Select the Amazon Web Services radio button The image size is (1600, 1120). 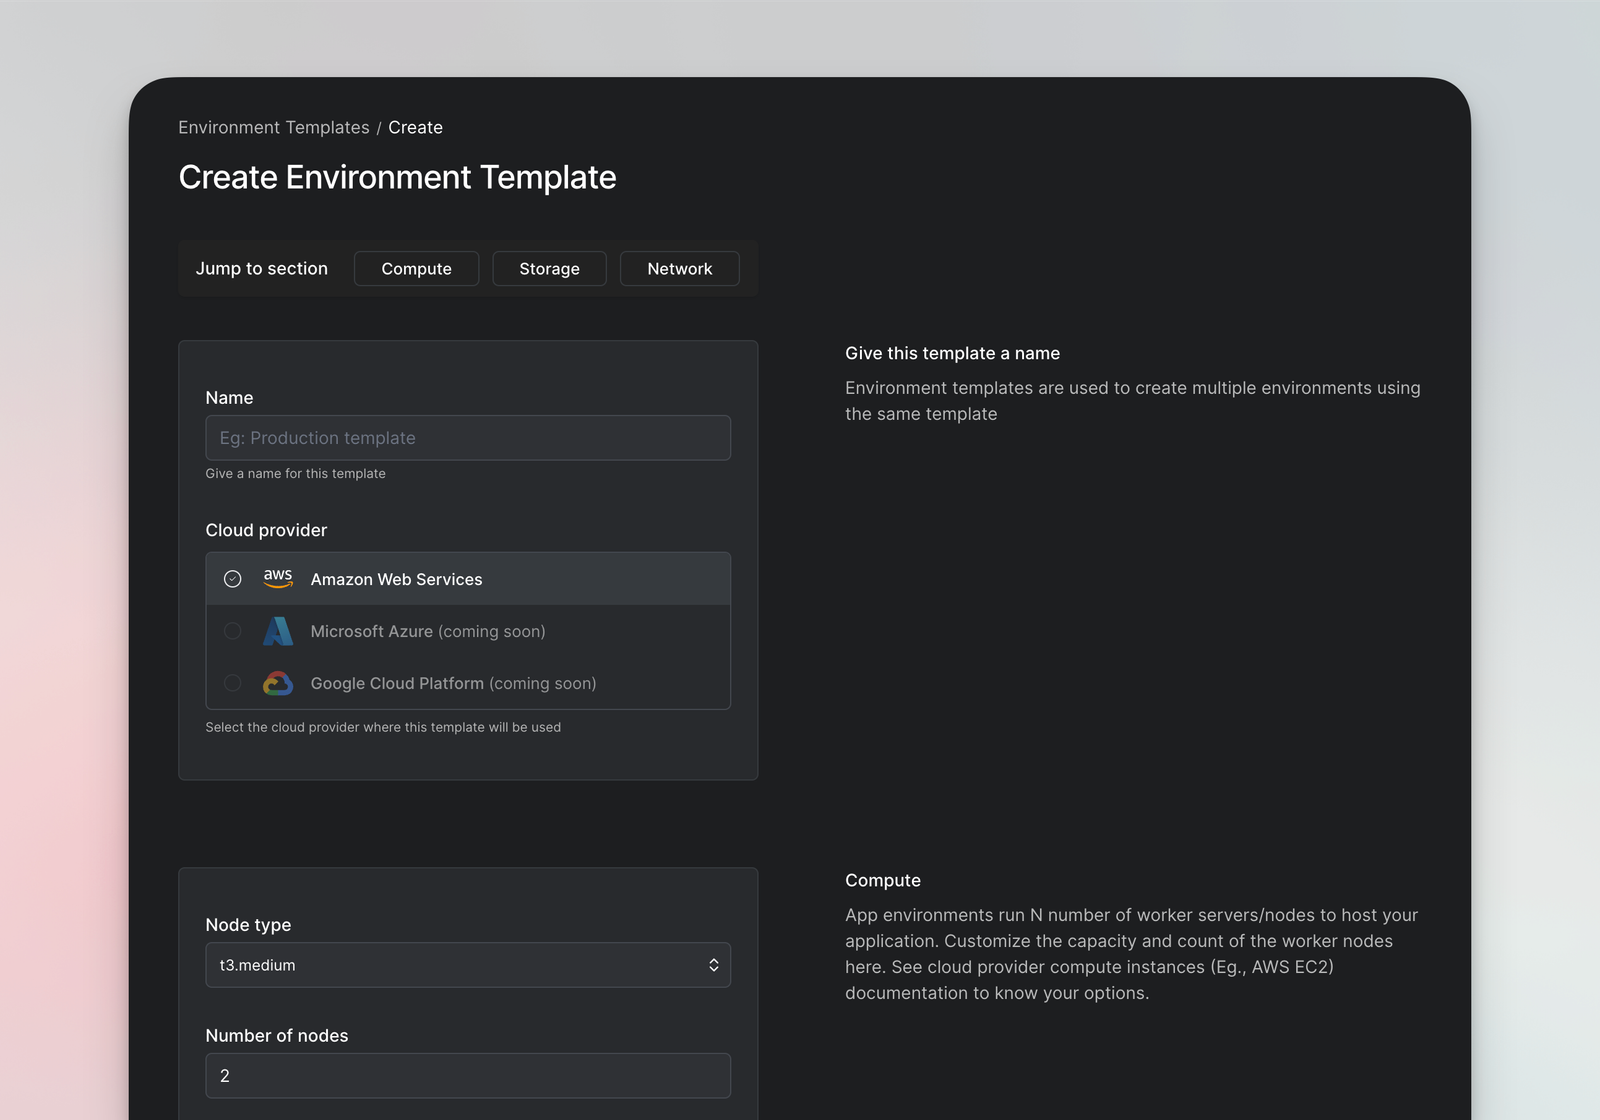pyautogui.click(x=233, y=579)
